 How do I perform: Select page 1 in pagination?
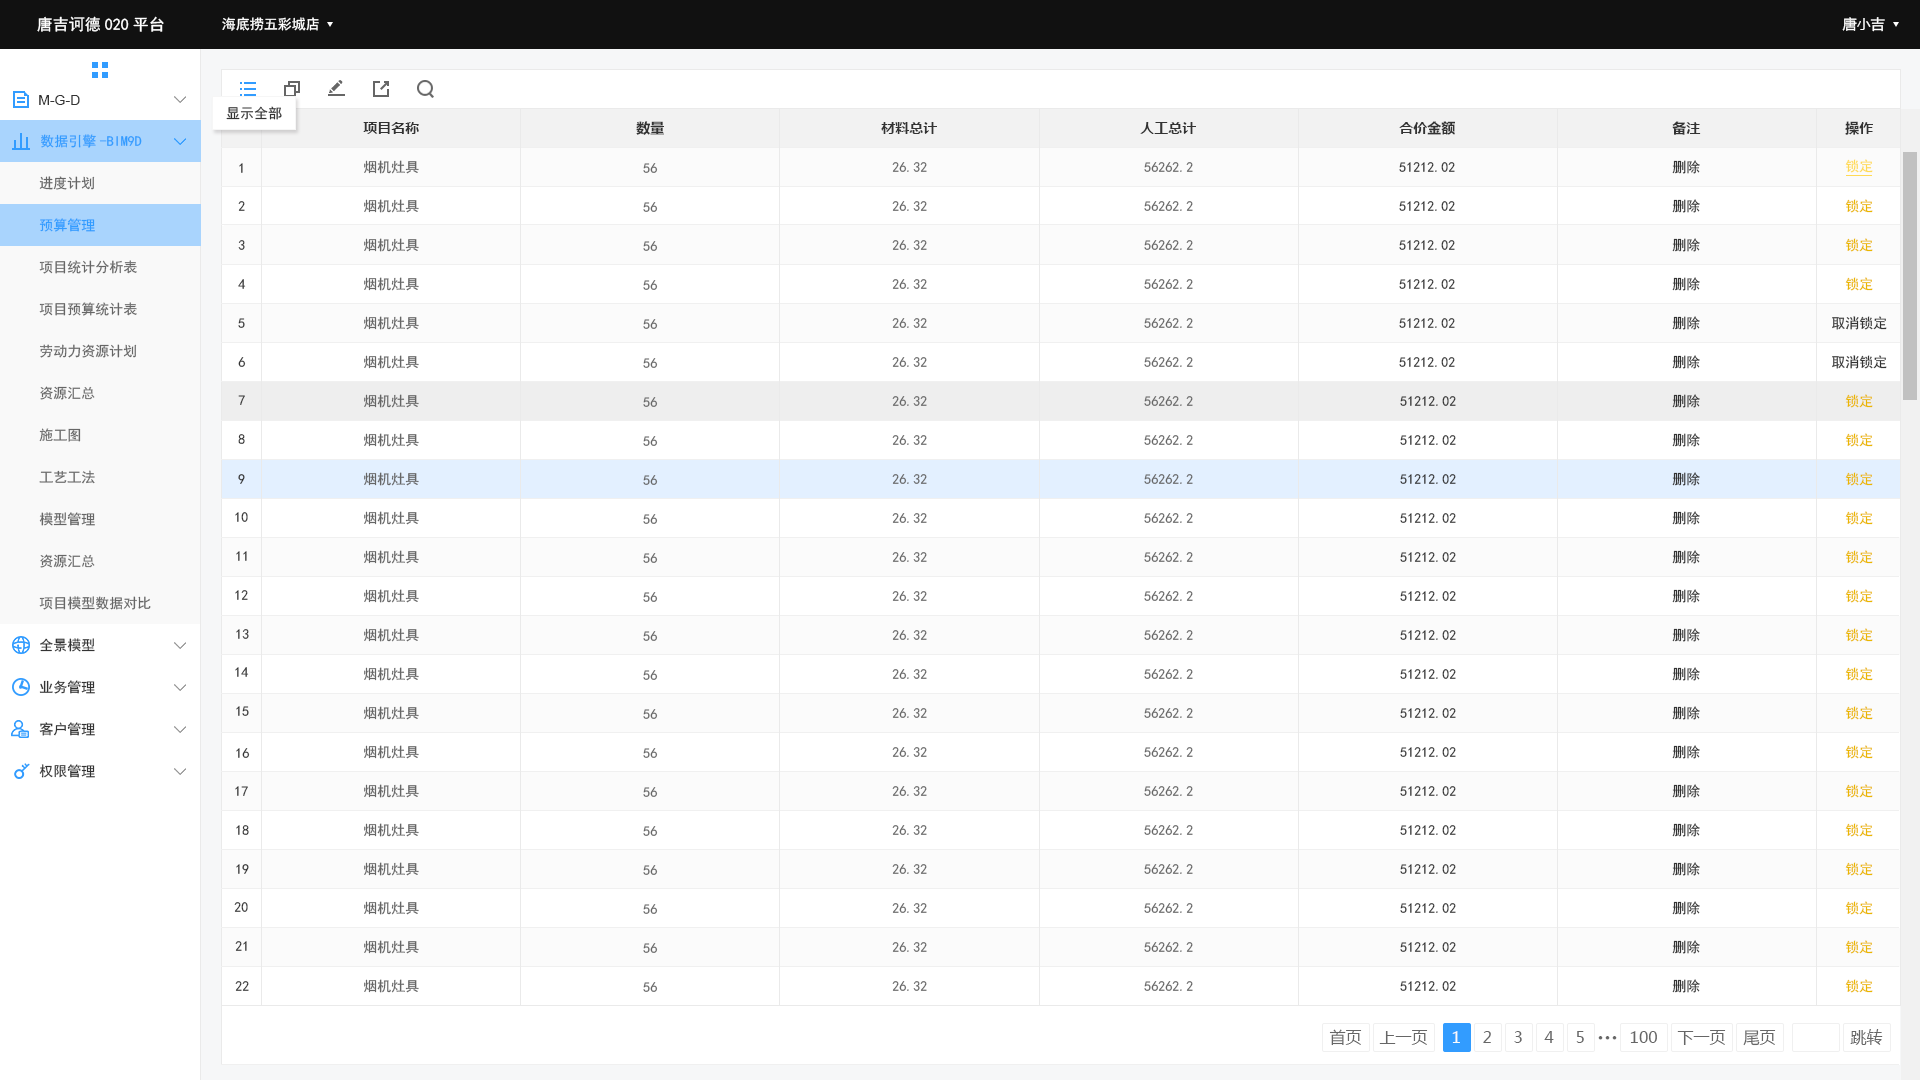click(x=1456, y=1037)
